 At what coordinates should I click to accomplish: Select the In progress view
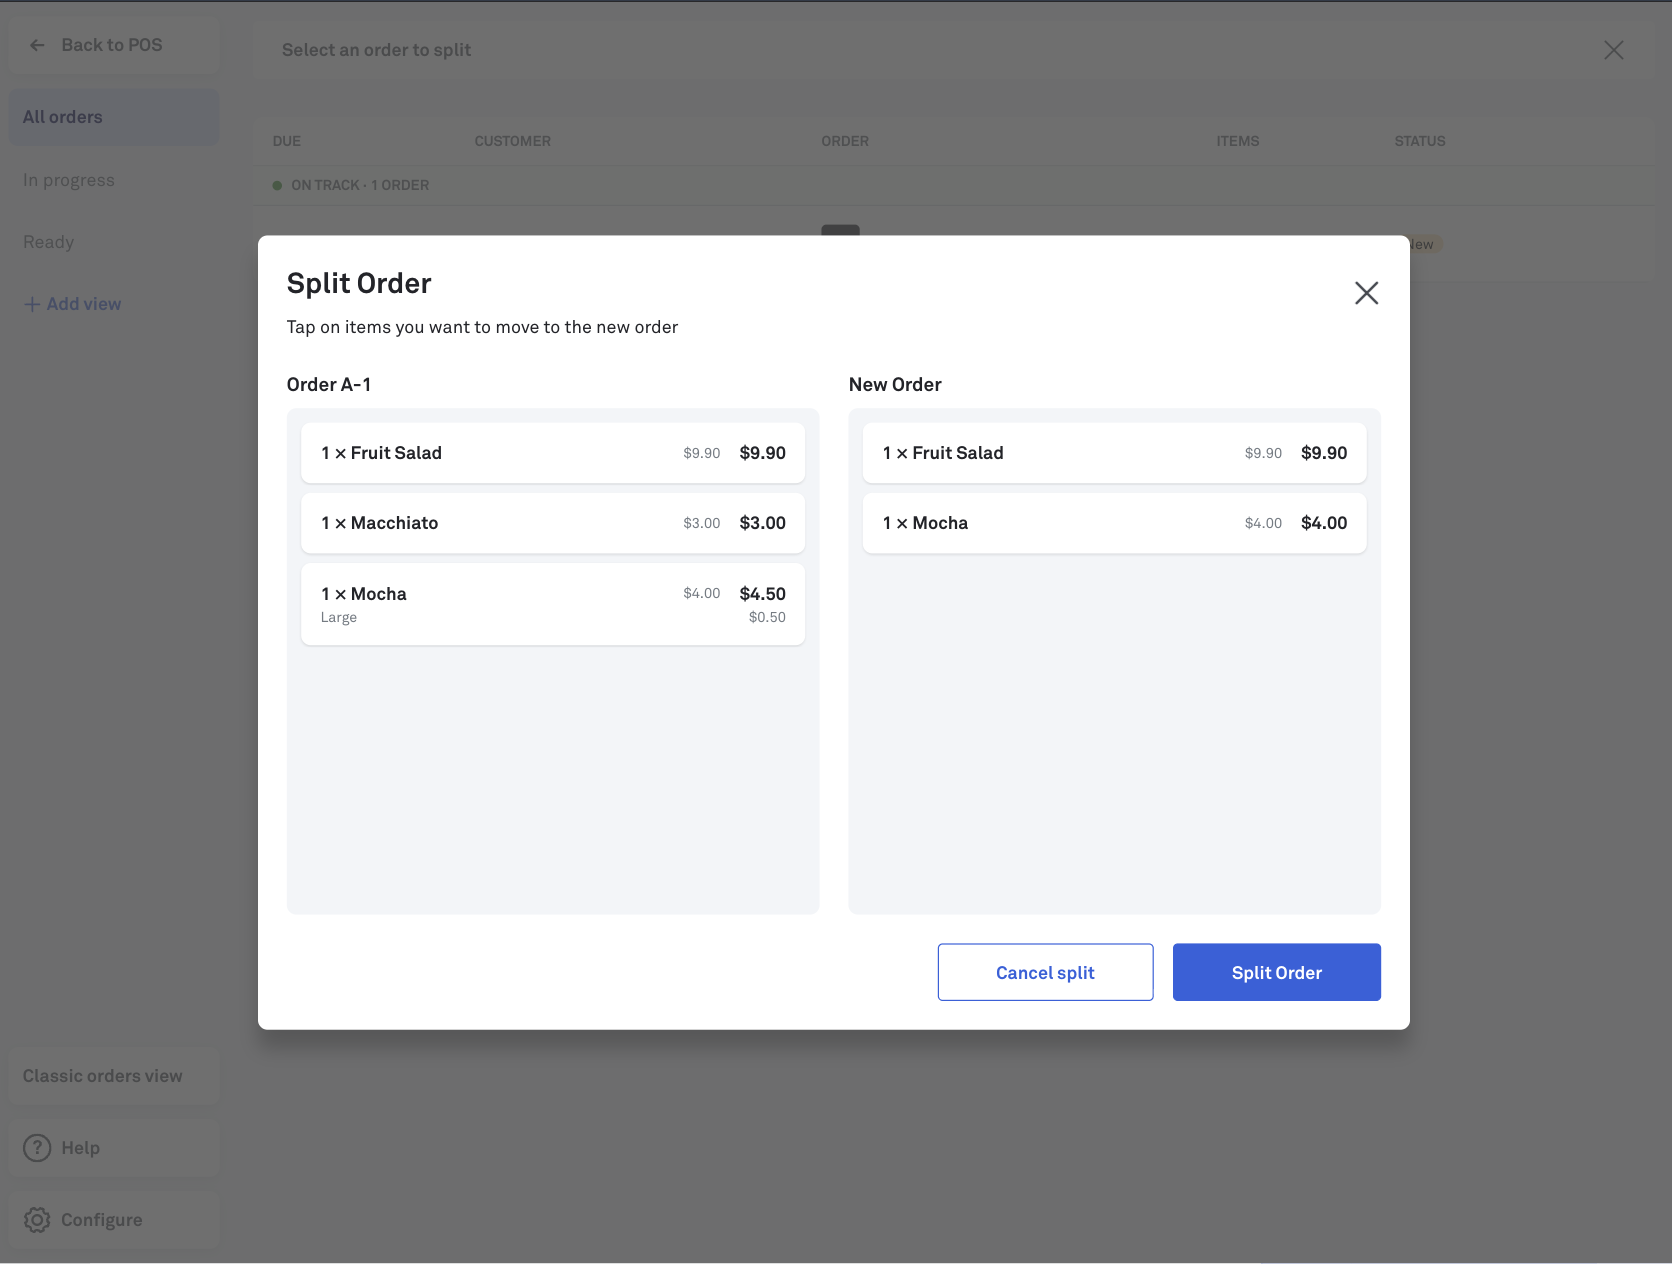[69, 180]
